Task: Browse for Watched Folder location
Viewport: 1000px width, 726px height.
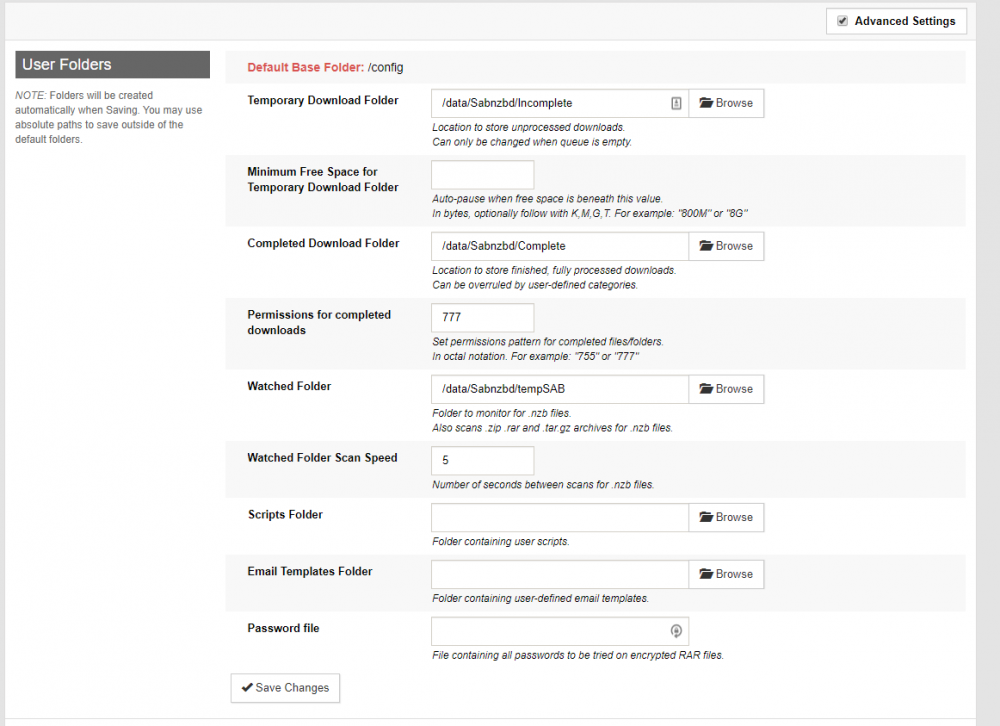Action: click(x=726, y=389)
